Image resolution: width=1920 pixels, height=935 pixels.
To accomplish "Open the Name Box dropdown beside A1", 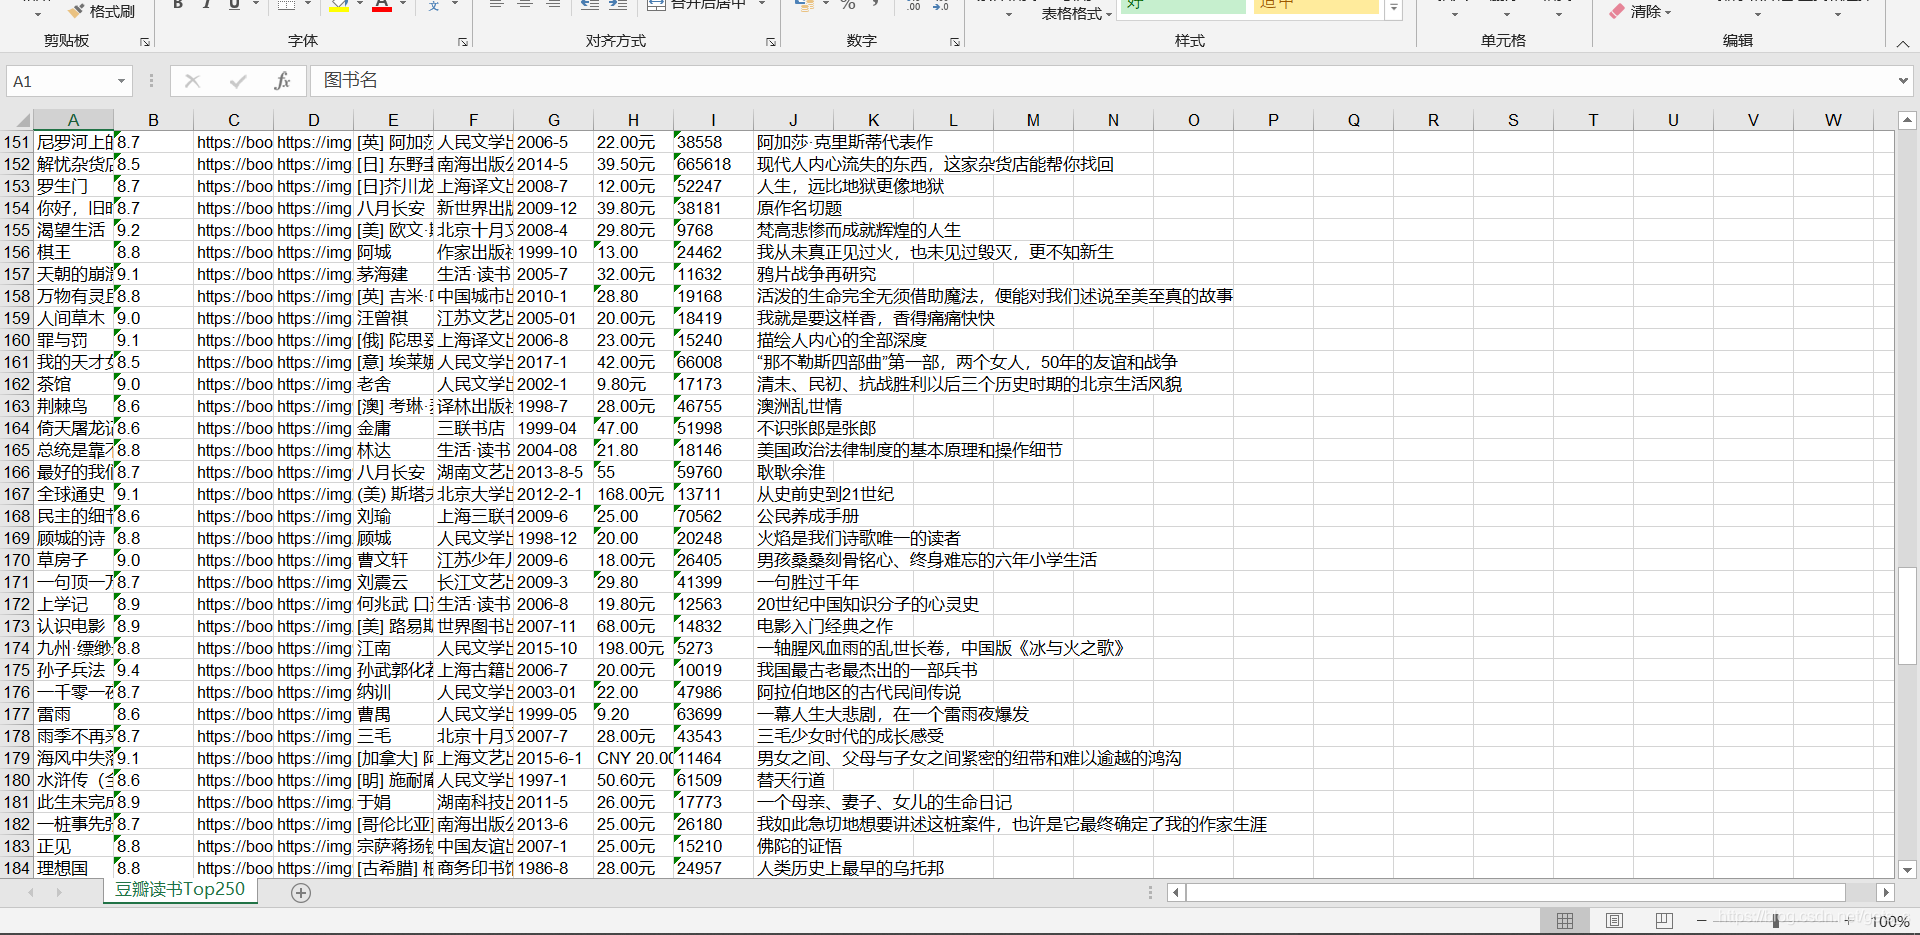I will (x=121, y=81).
